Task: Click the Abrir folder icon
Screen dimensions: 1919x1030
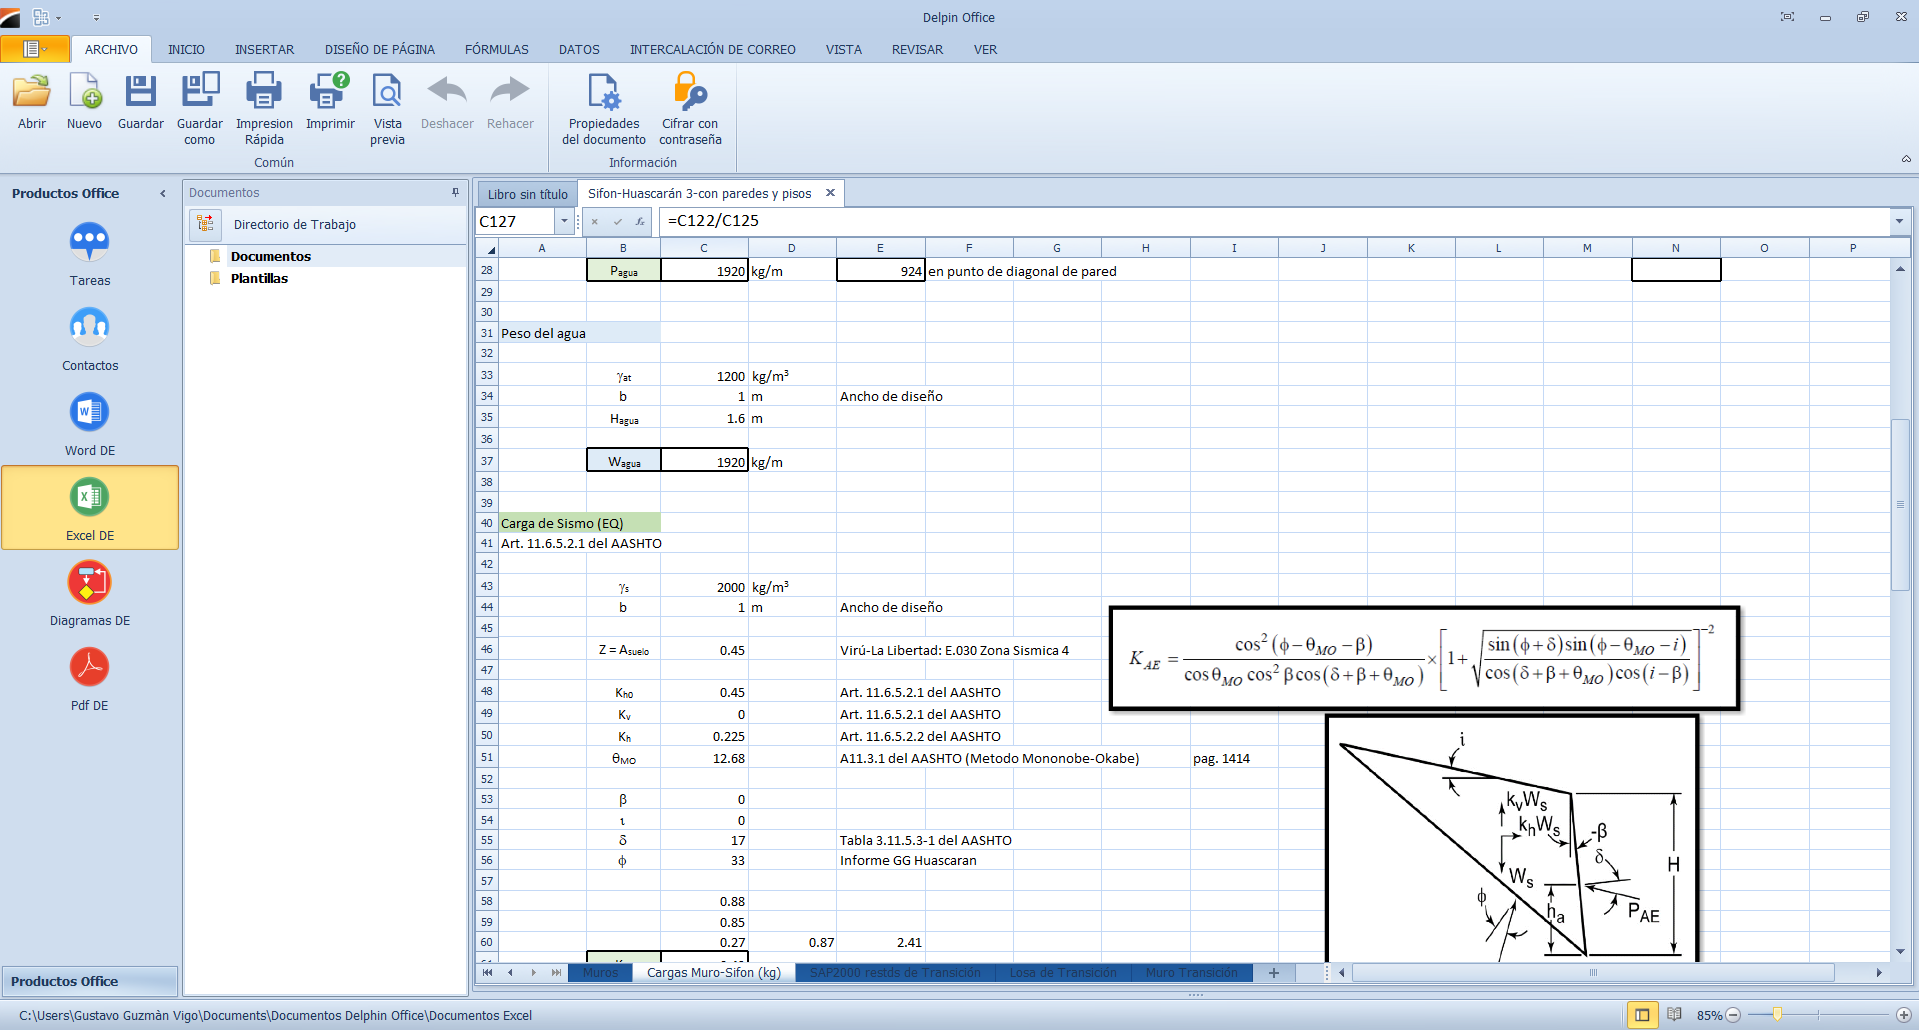Action: tap(32, 92)
